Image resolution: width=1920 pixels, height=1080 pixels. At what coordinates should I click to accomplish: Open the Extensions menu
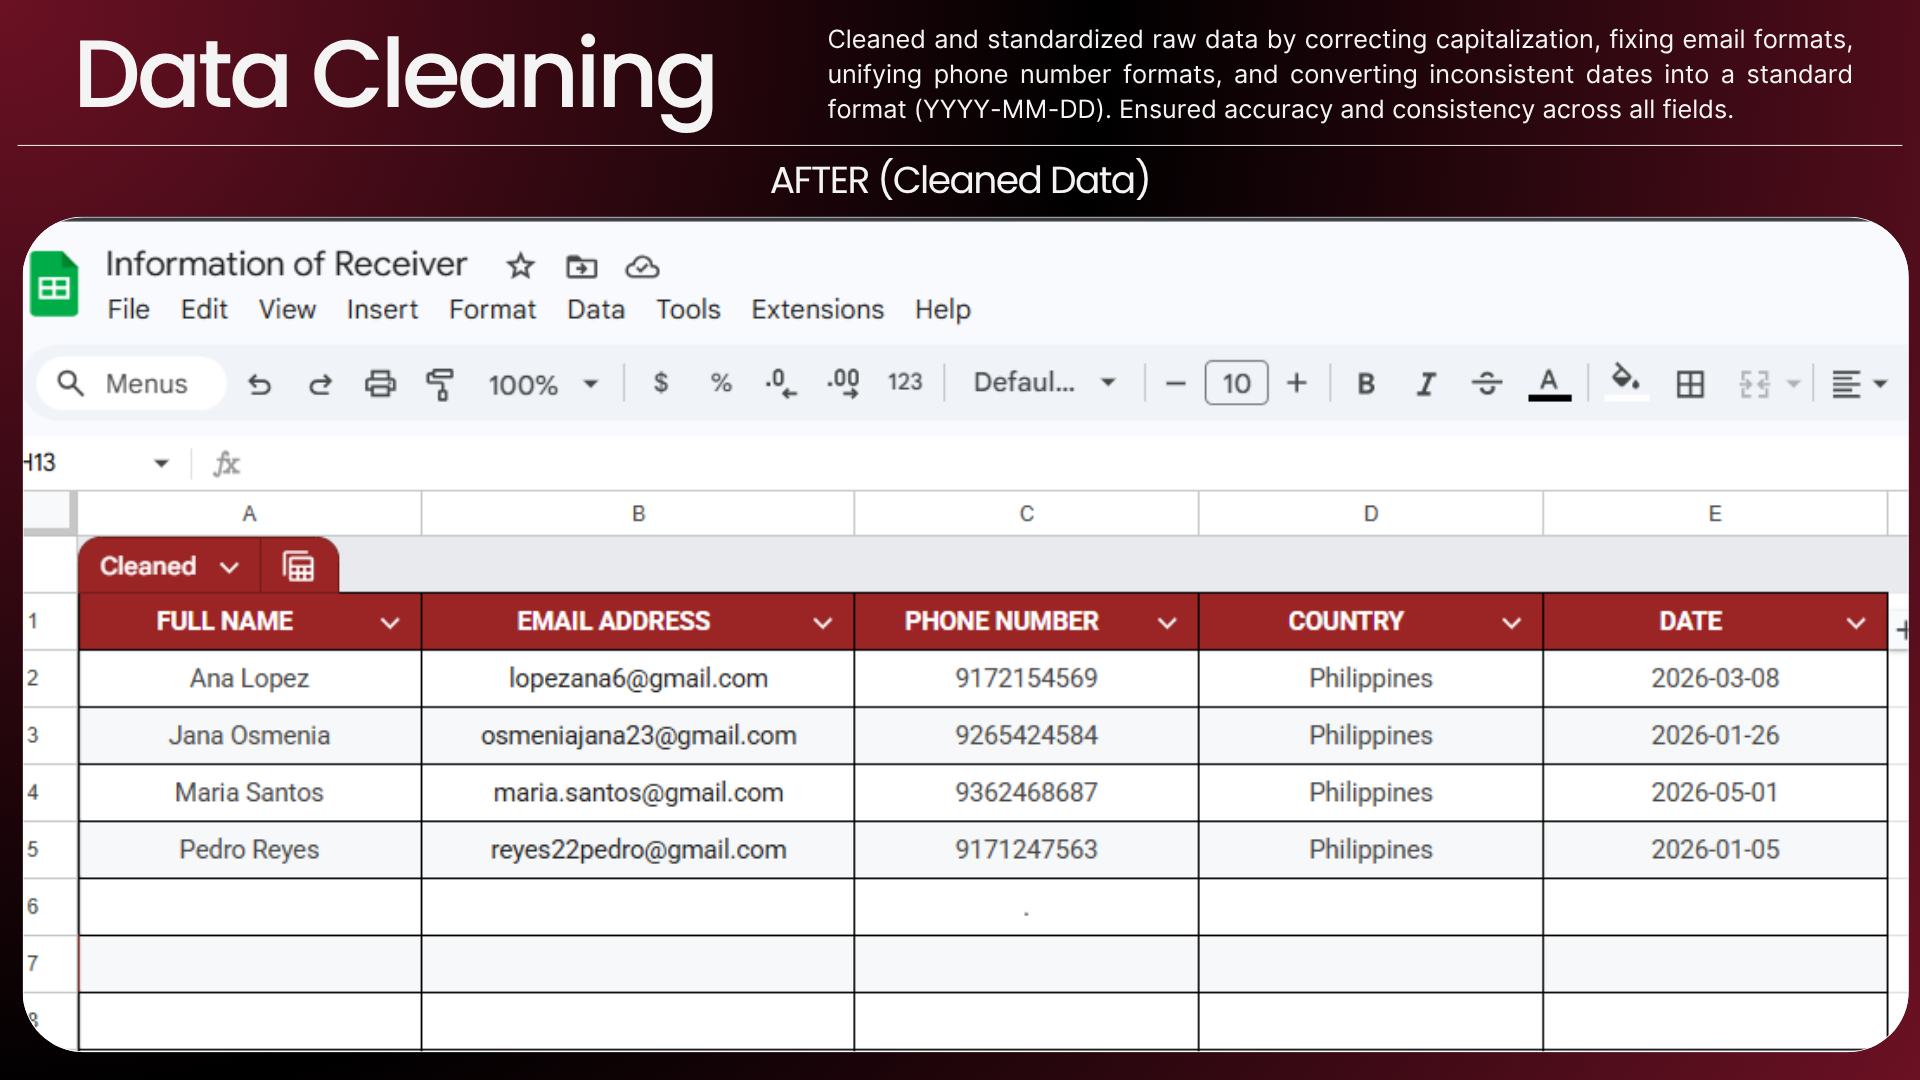817,310
